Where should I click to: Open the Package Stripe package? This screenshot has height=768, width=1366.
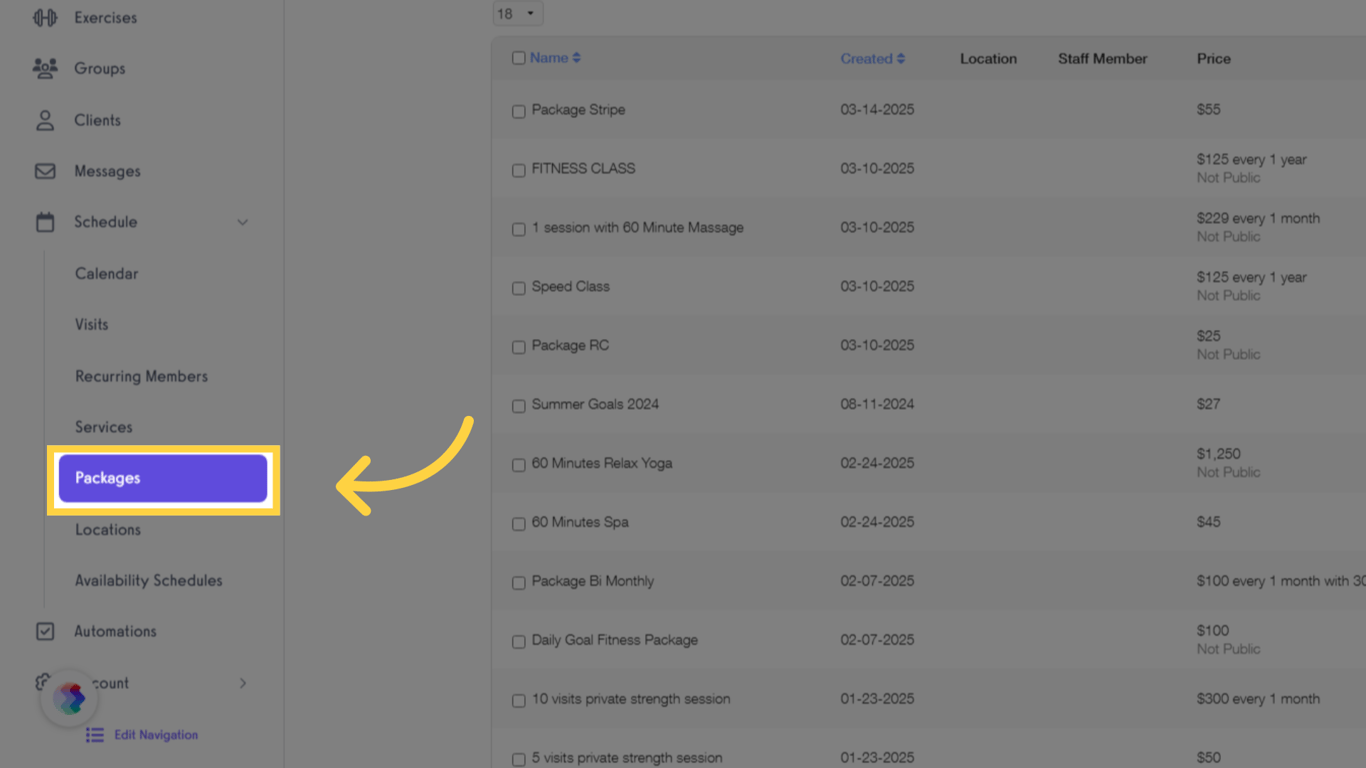(x=578, y=110)
